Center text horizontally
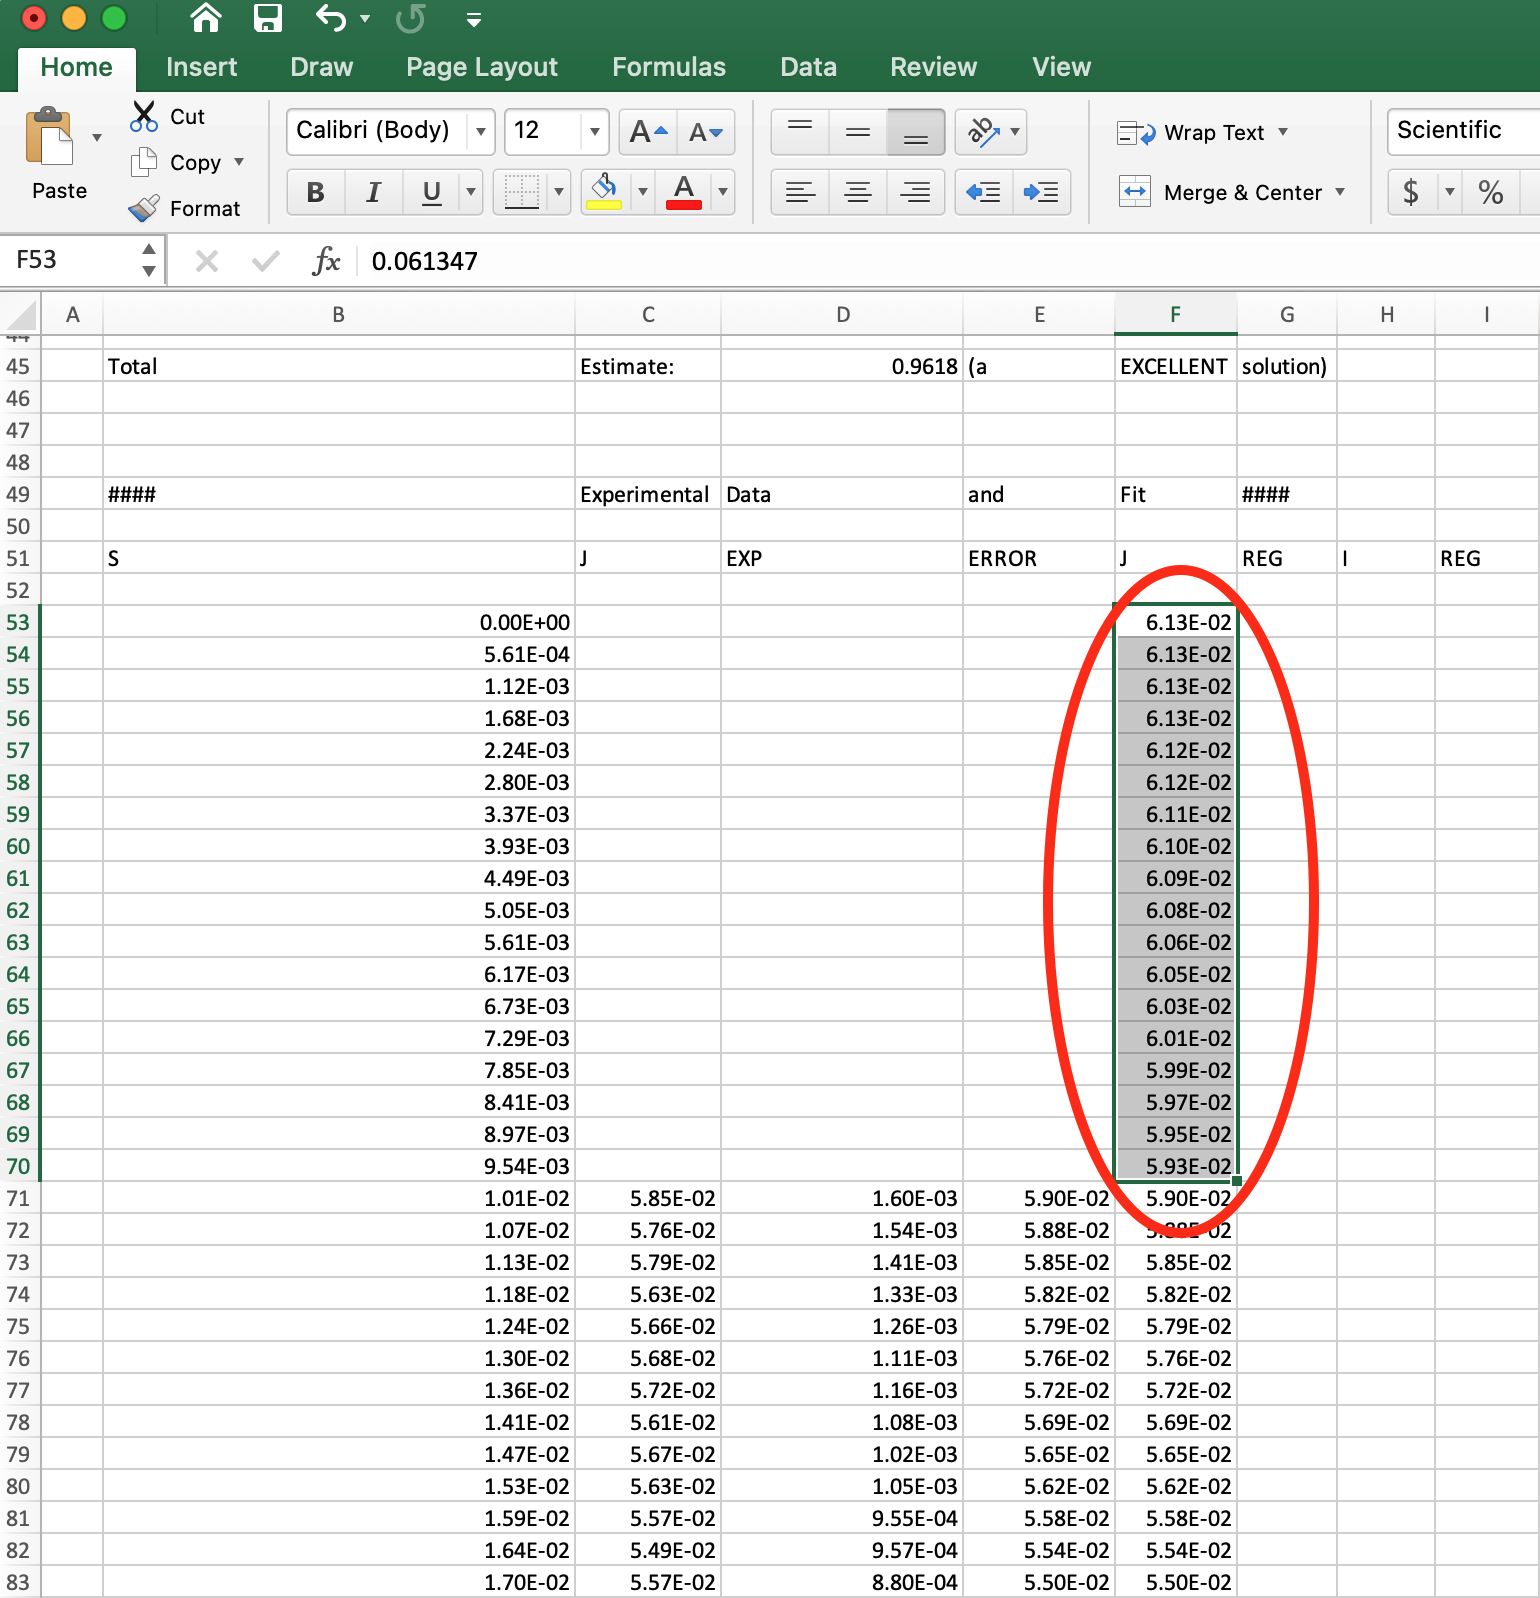 point(858,192)
